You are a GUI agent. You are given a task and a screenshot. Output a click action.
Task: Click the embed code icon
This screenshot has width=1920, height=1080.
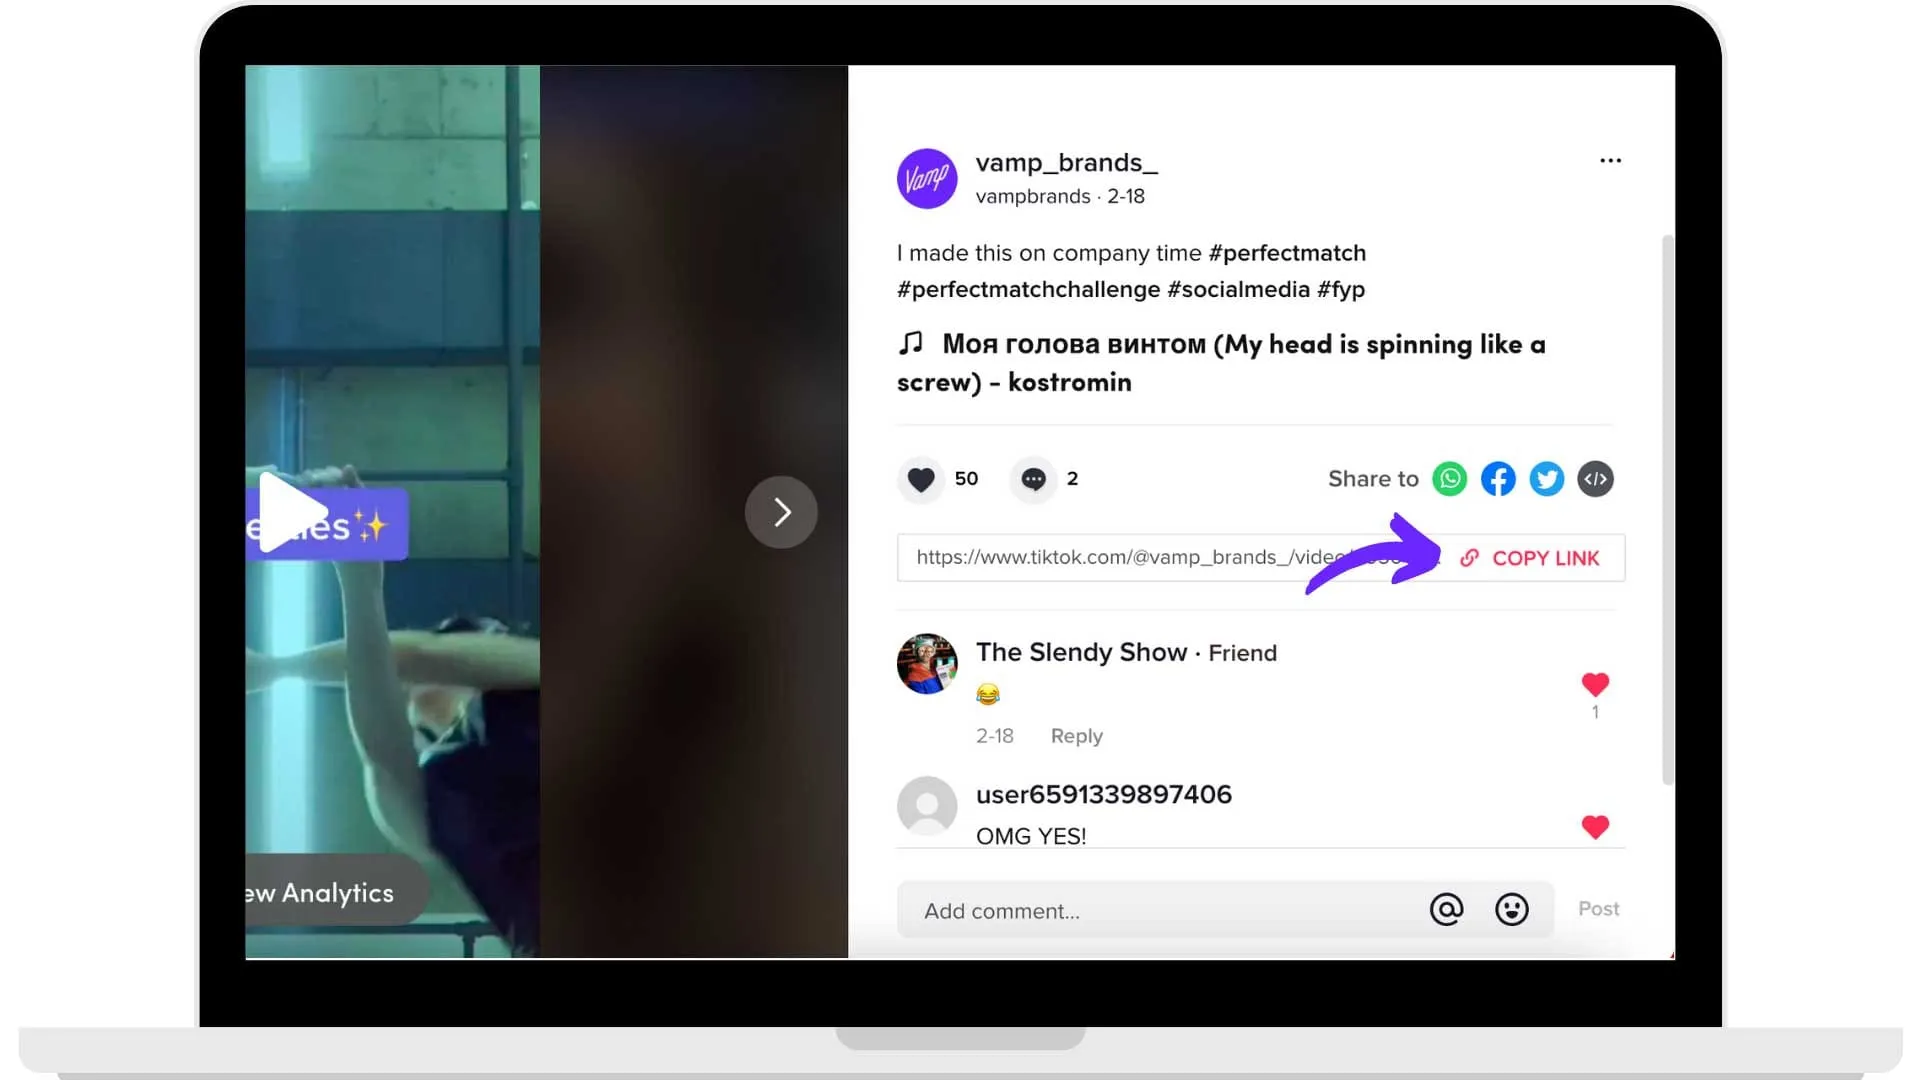coord(1596,479)
